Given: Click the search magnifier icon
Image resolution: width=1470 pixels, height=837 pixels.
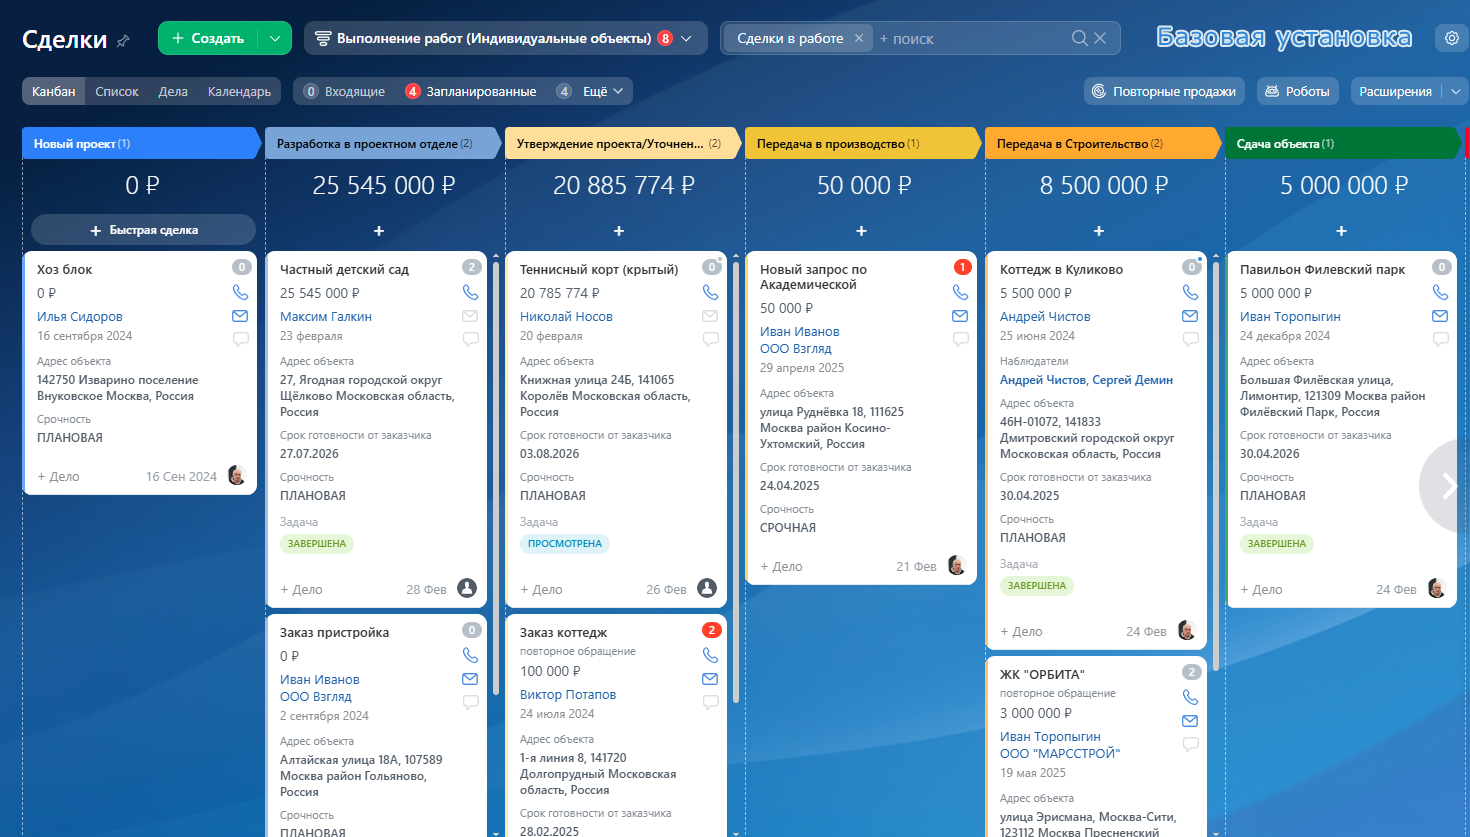Looking at the screenshot, I should [x=1079, y=38].
